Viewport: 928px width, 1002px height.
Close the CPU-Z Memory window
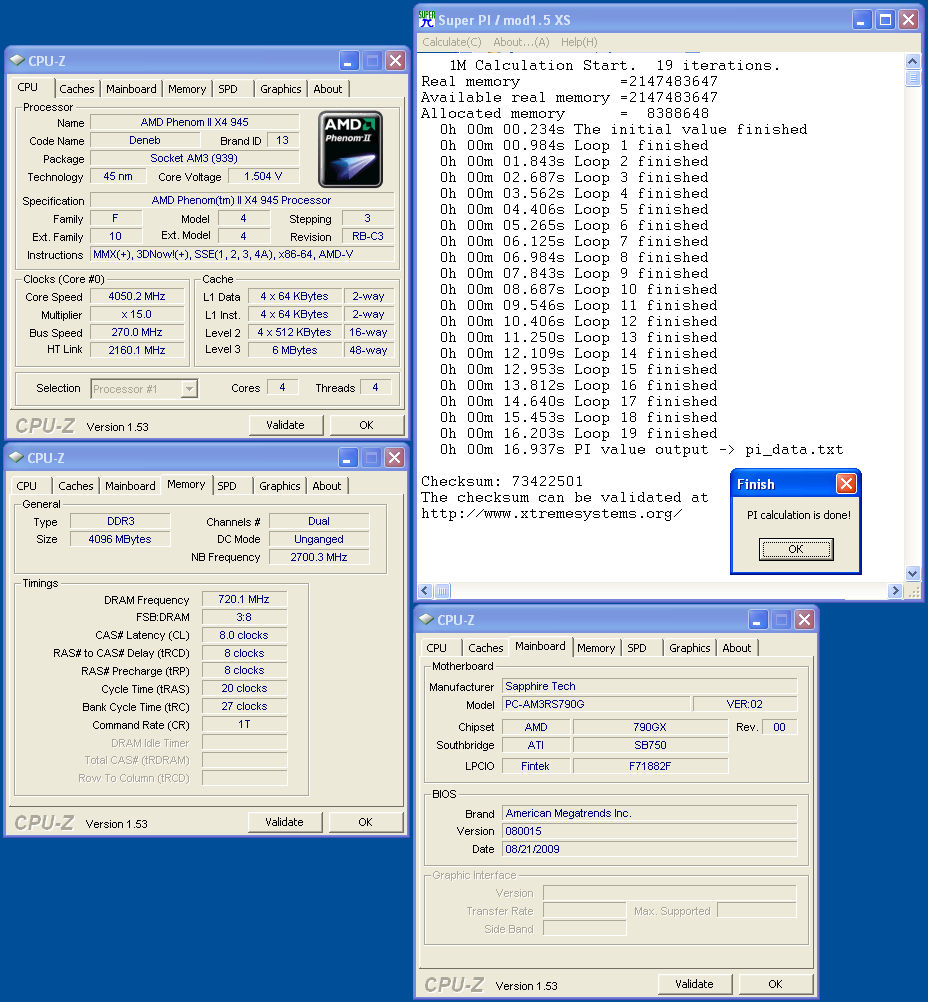point(395,458)
